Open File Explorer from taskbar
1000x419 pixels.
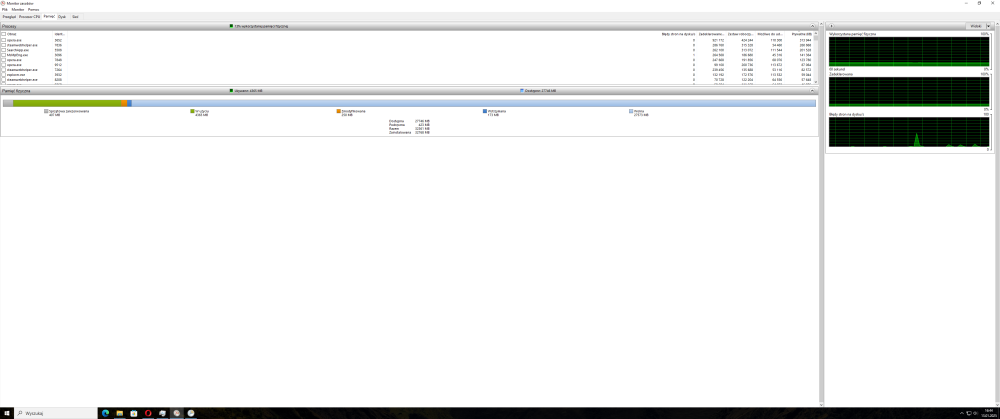(119, 413)
